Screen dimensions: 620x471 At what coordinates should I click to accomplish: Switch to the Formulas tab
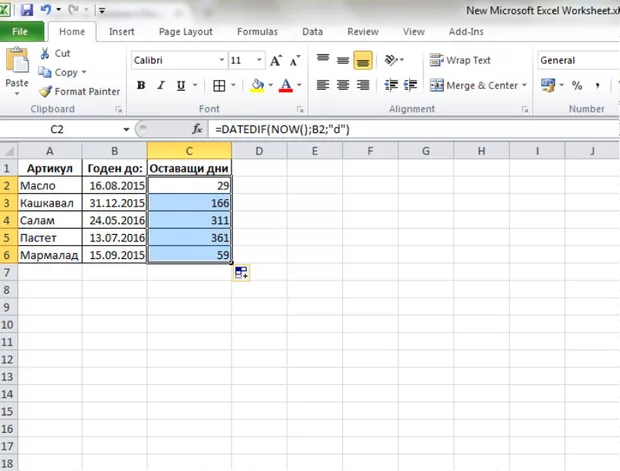point(257,31)
